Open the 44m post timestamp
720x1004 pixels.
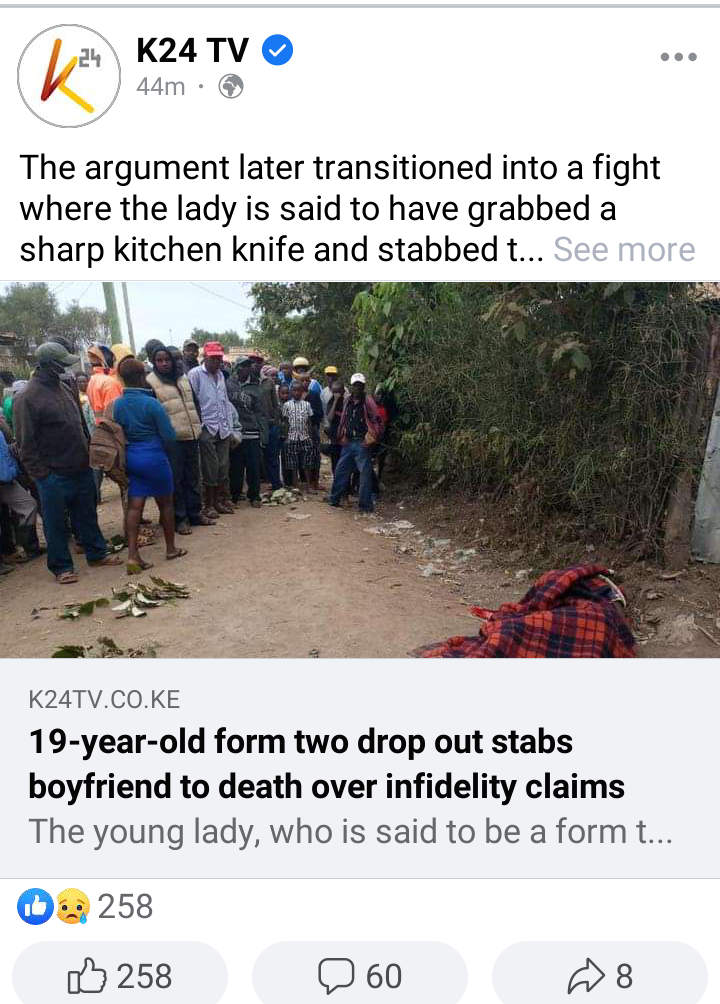tap(160, 86)
